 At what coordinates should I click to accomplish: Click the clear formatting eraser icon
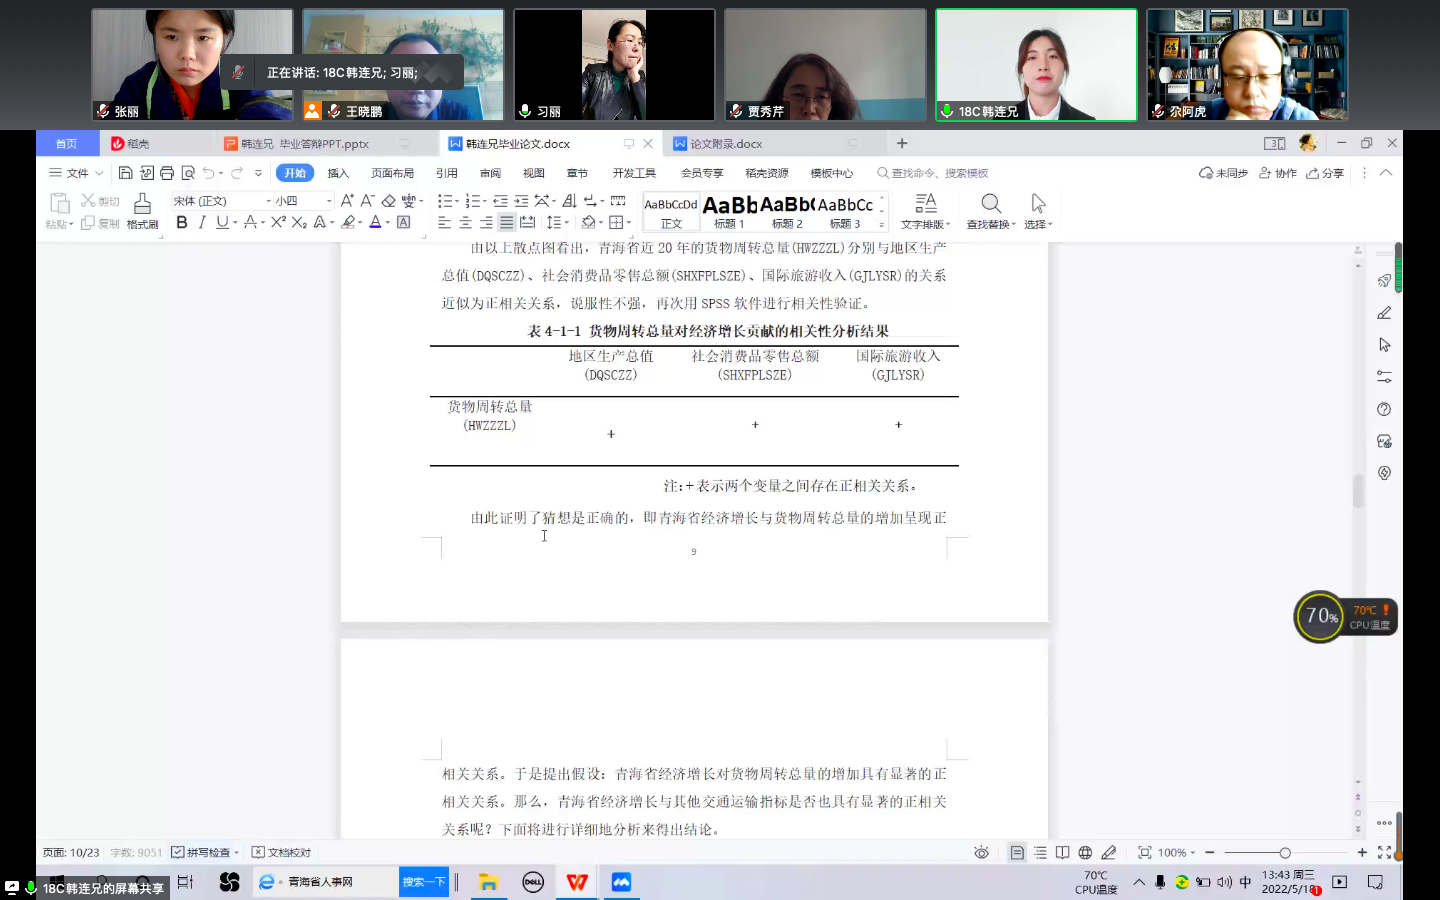coord(389,201)
